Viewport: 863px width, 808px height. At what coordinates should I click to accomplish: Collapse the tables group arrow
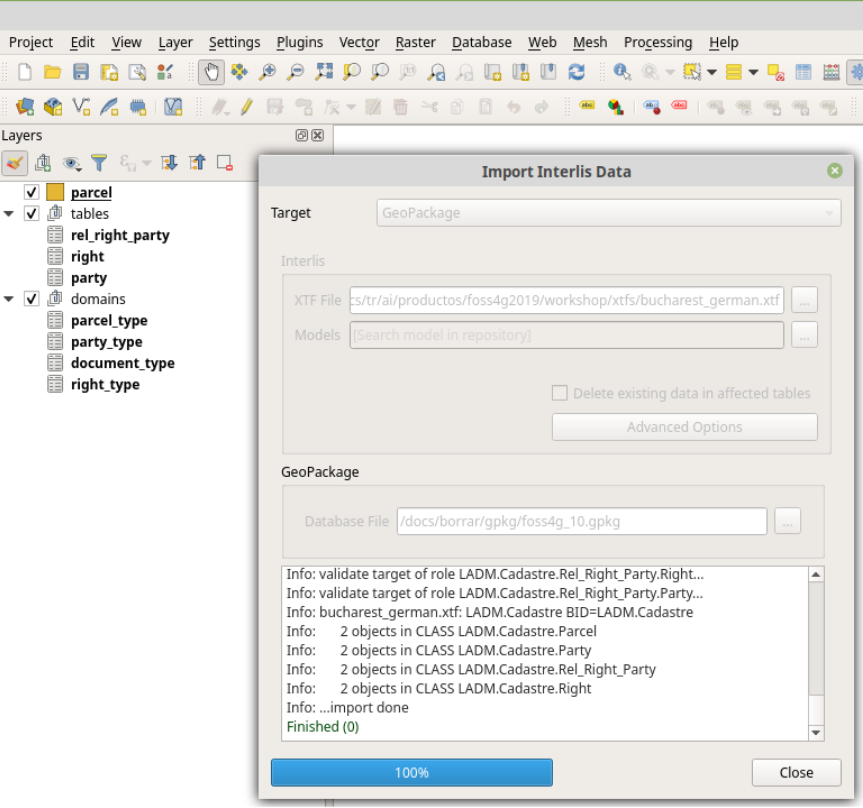(x=8, y=214)
